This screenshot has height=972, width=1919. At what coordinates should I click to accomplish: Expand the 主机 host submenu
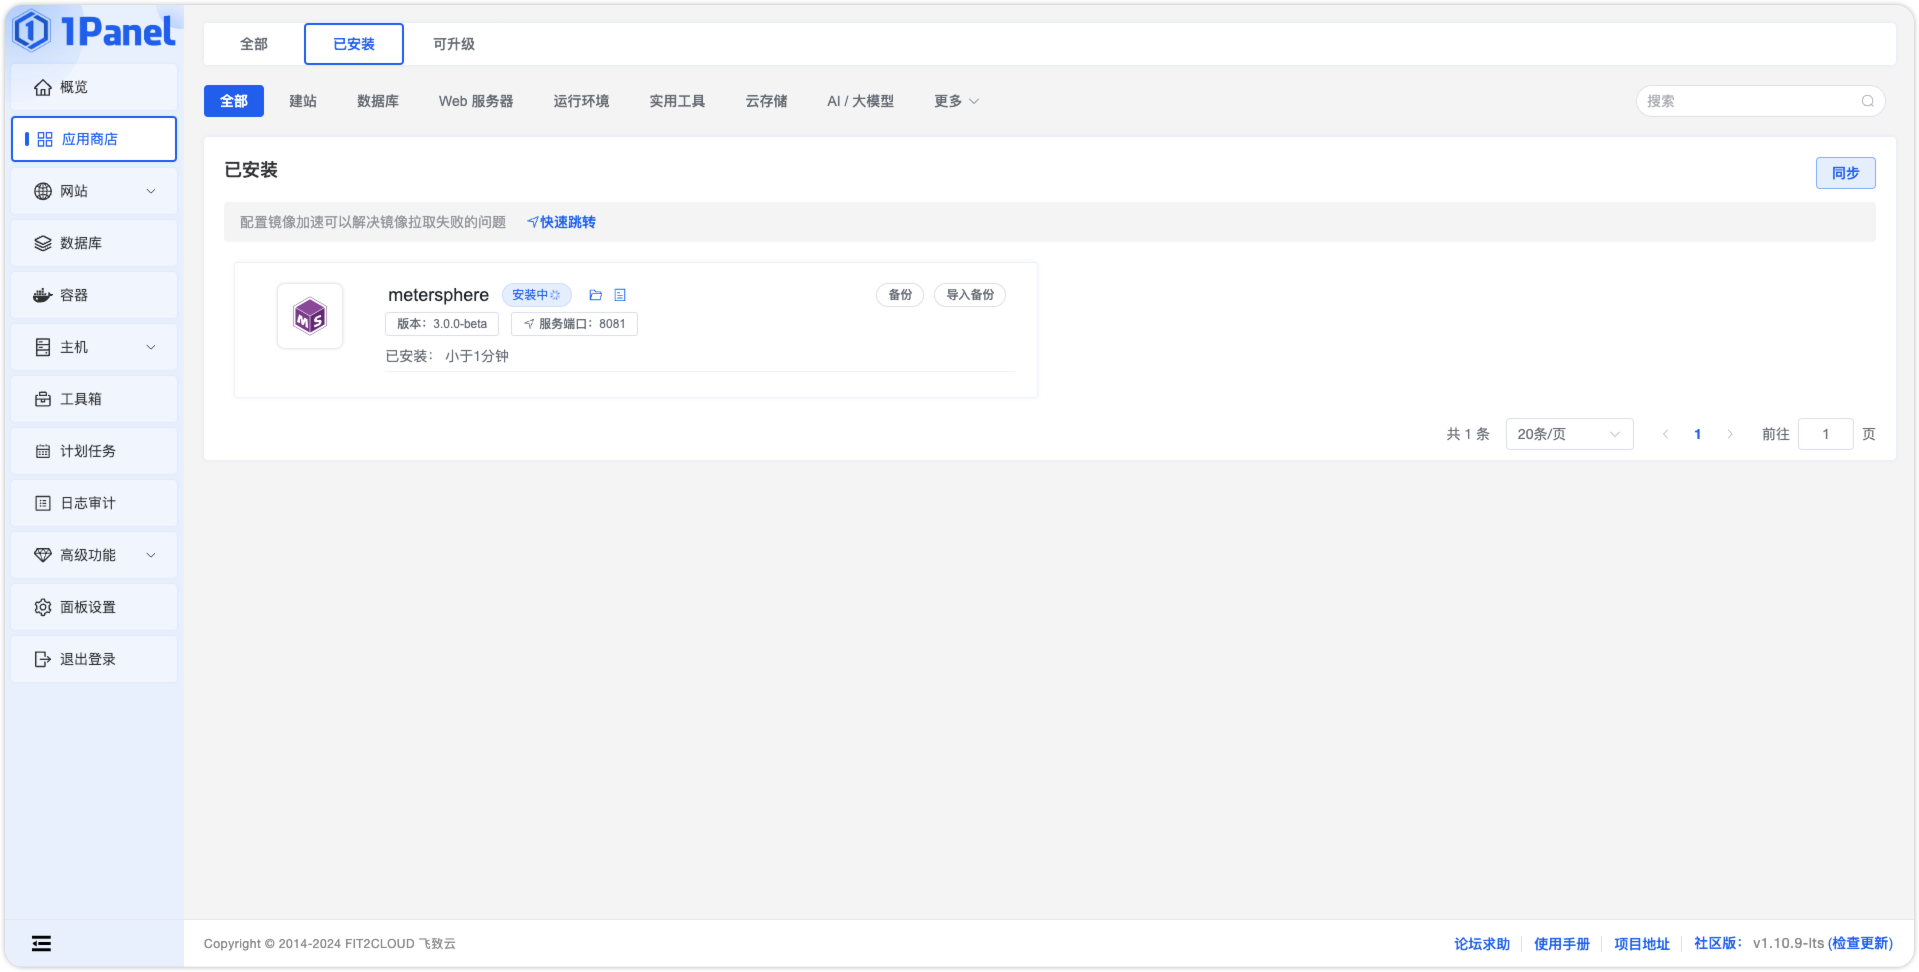click(94, 347)
